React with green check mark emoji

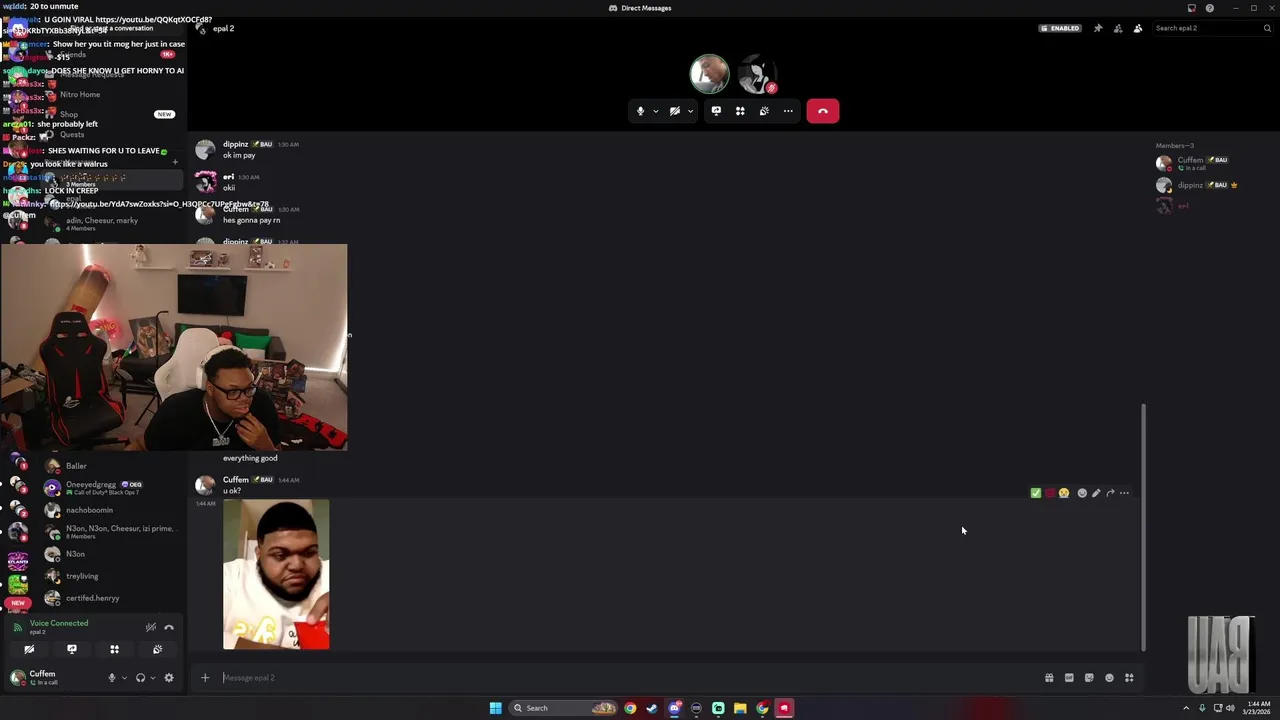coord(1036,493)
